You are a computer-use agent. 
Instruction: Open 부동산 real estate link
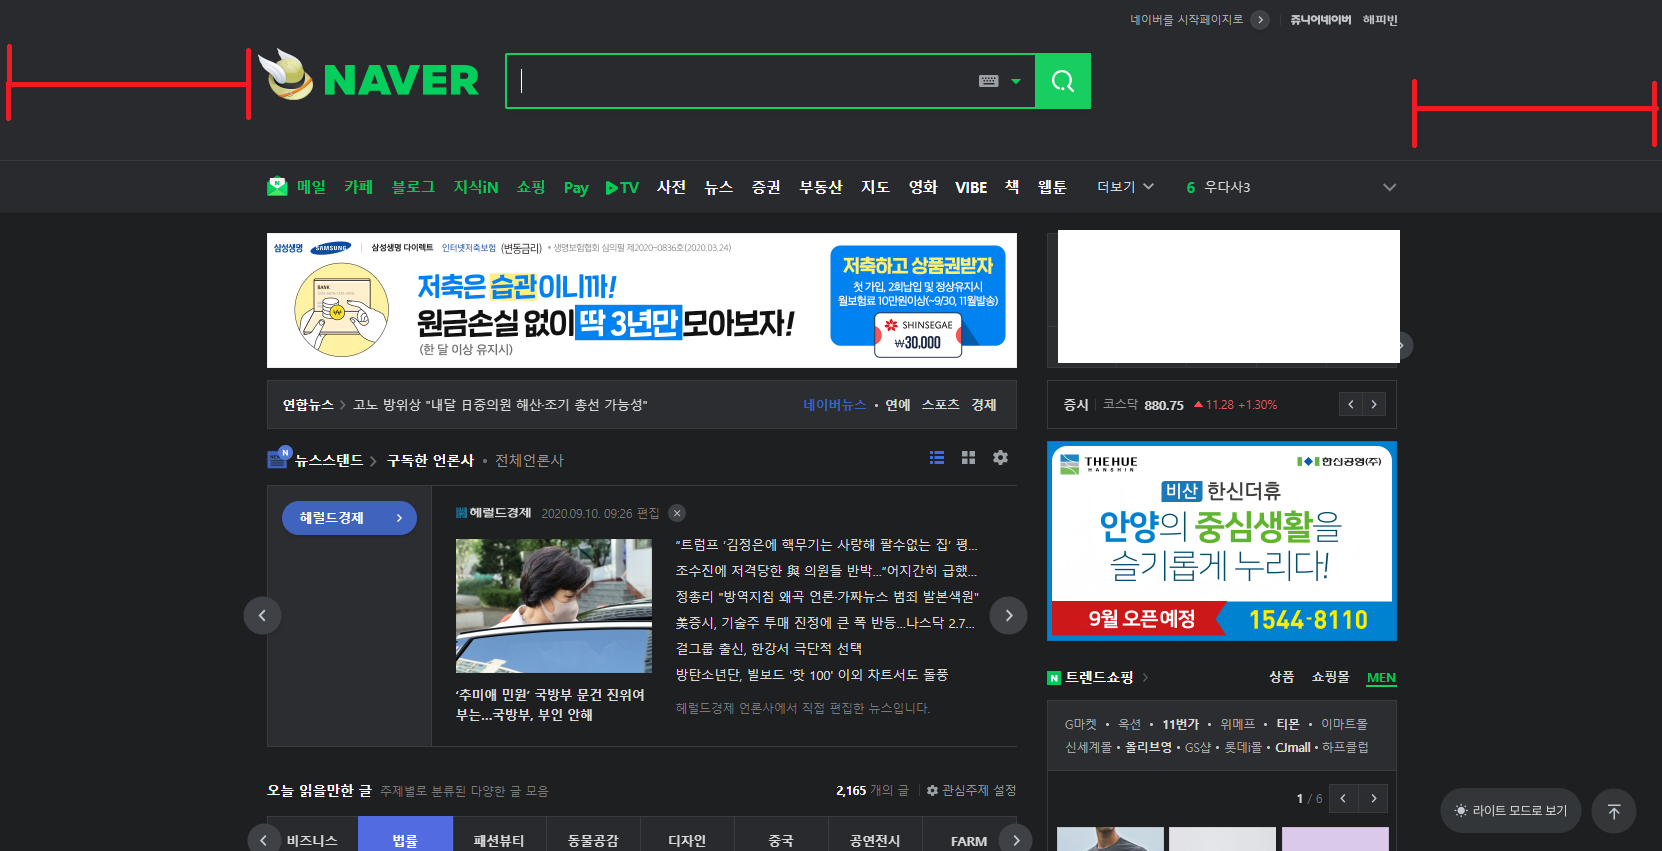(x=821, y=187)
